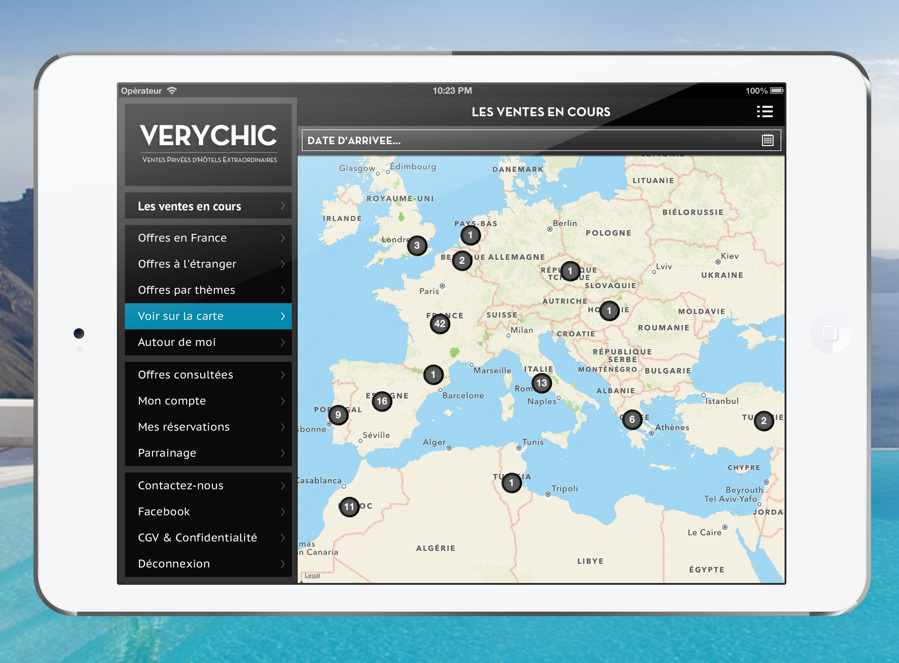Tap the 1 marker above Barcelone
The image size is (899, 663).
point(433,375)
